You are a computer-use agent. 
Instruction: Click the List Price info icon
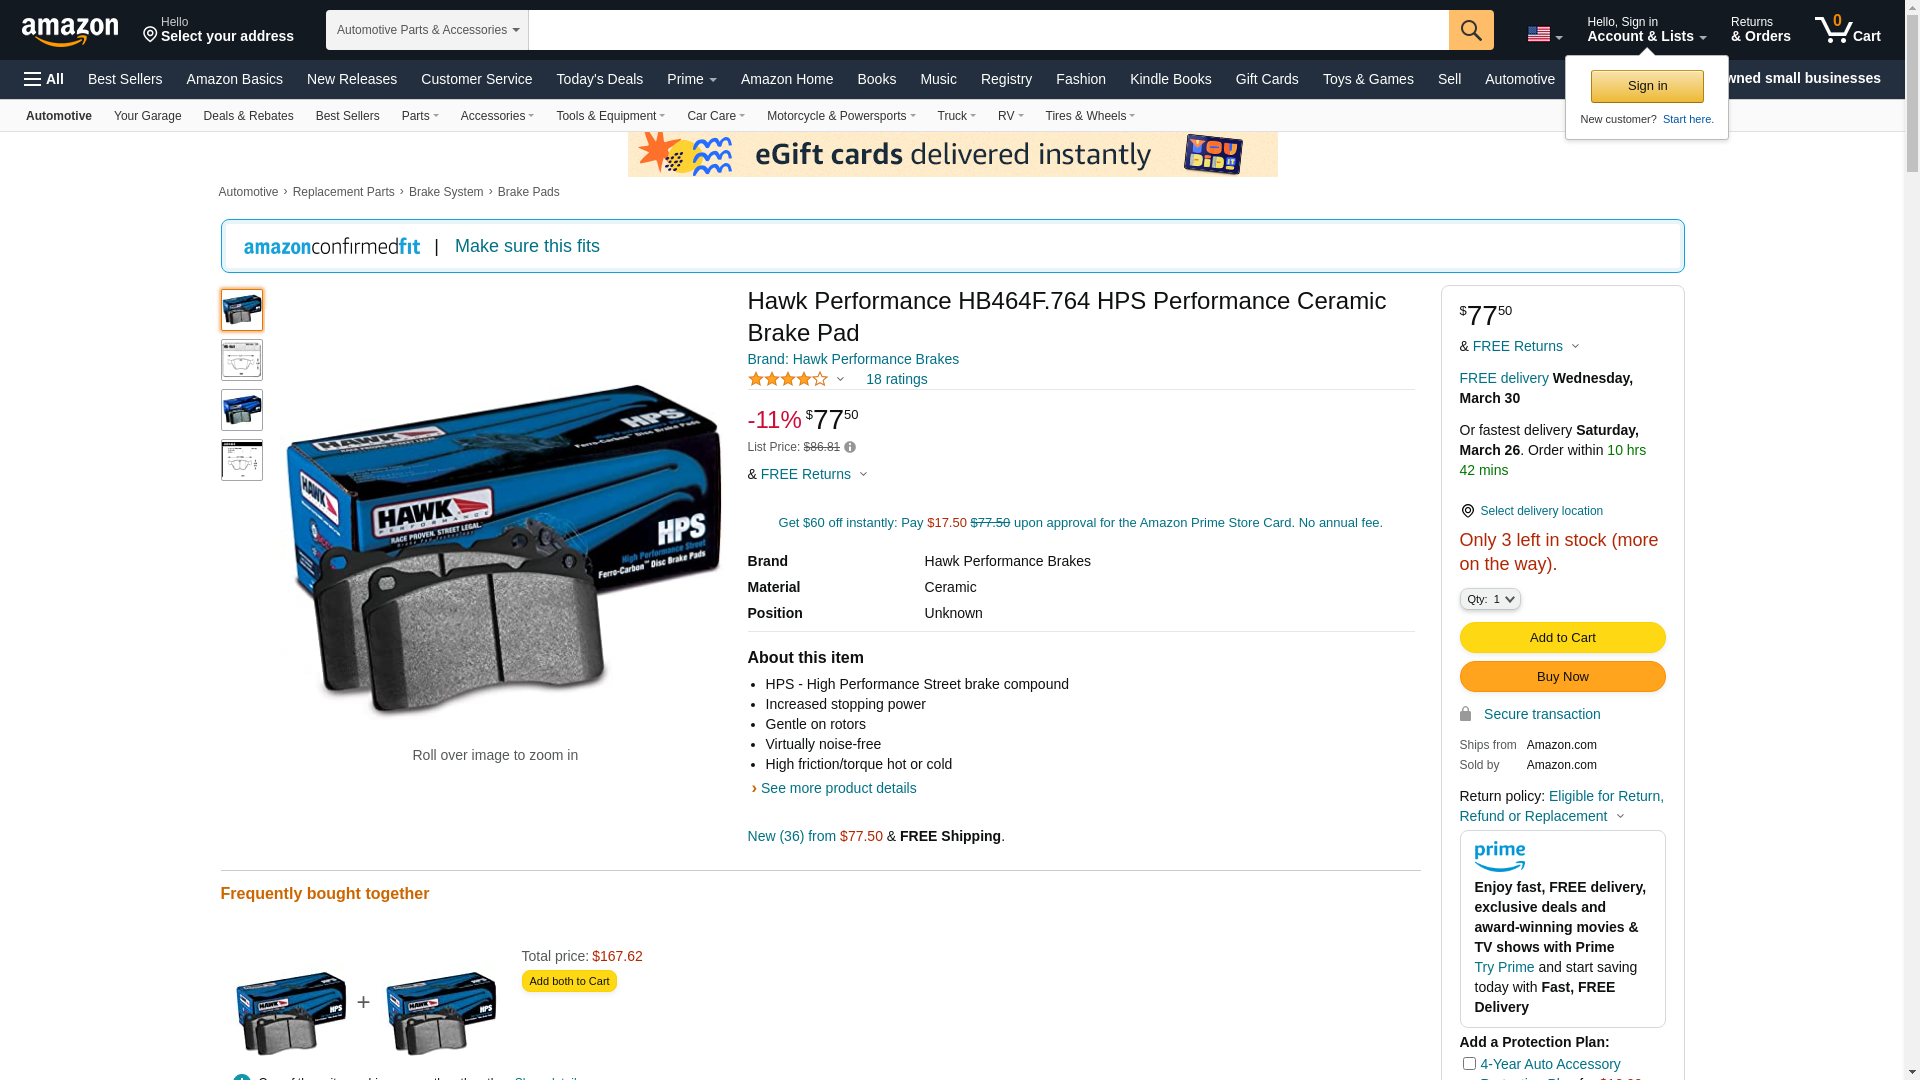[850, 447]
